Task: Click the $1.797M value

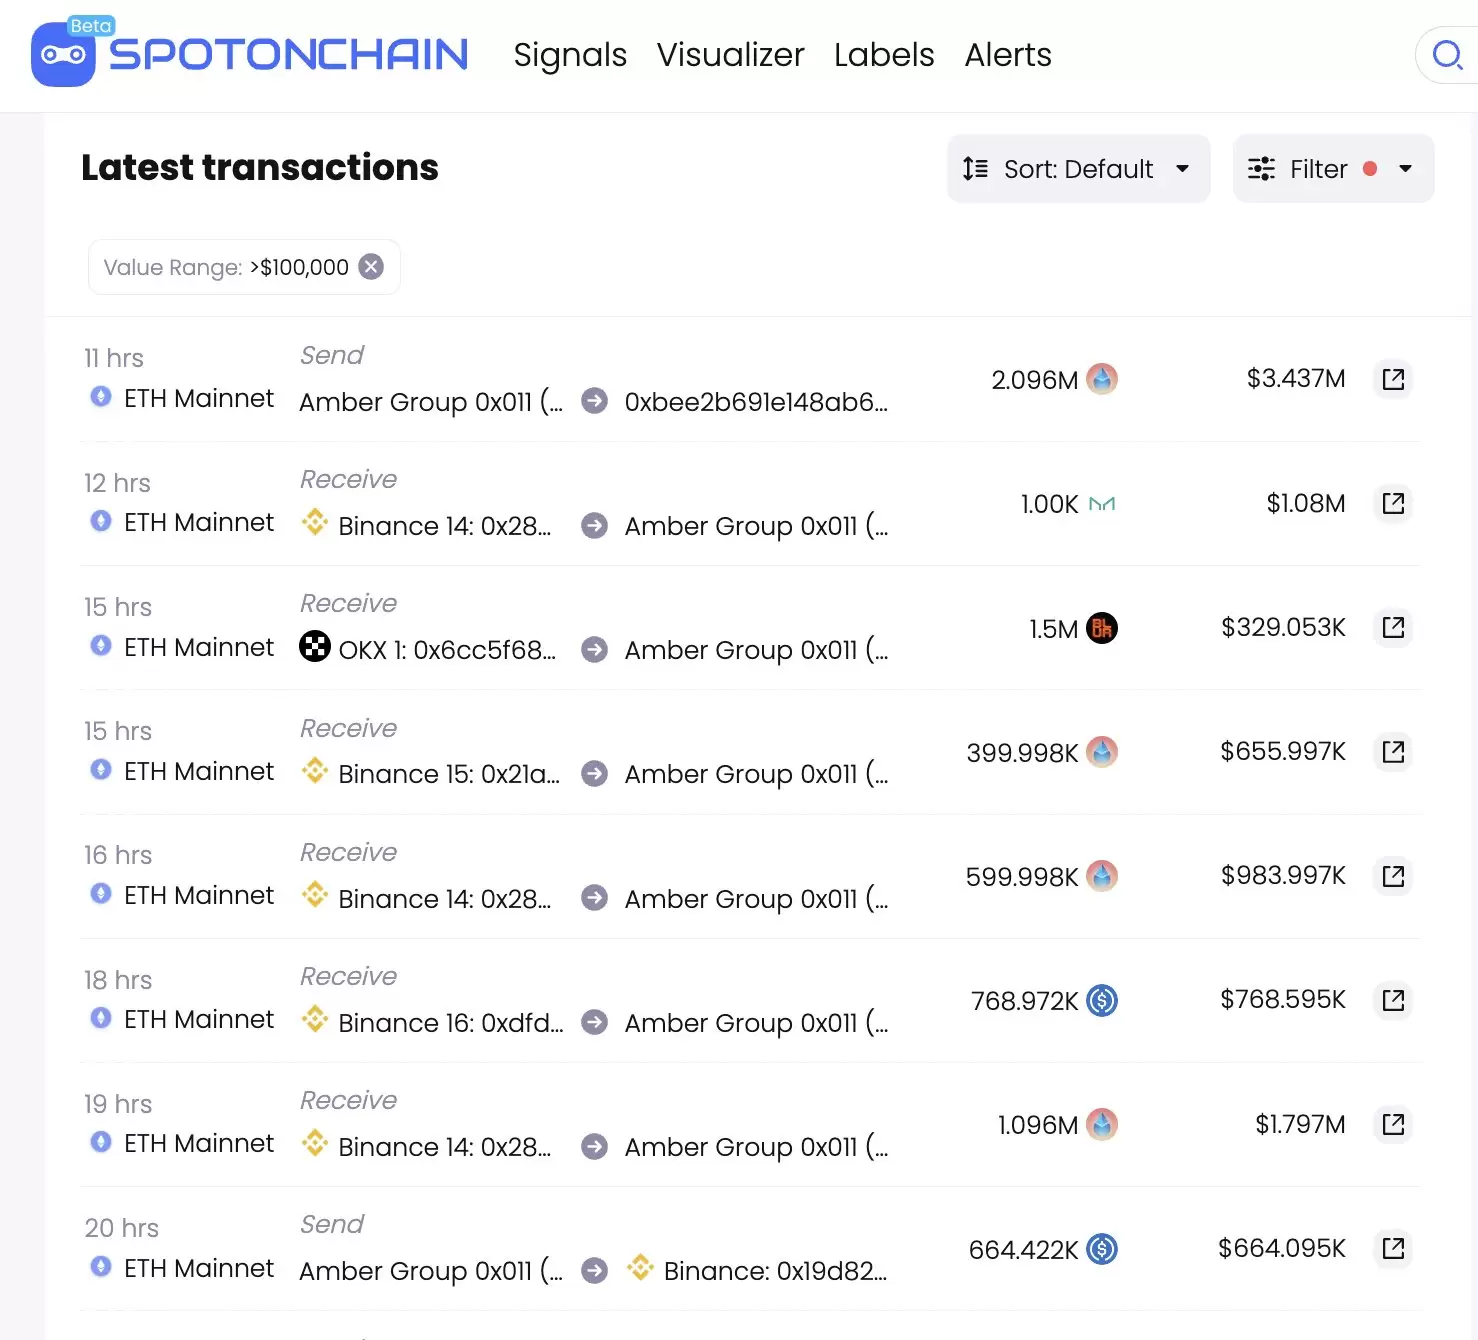Action: click(x=1300, y=1124)
